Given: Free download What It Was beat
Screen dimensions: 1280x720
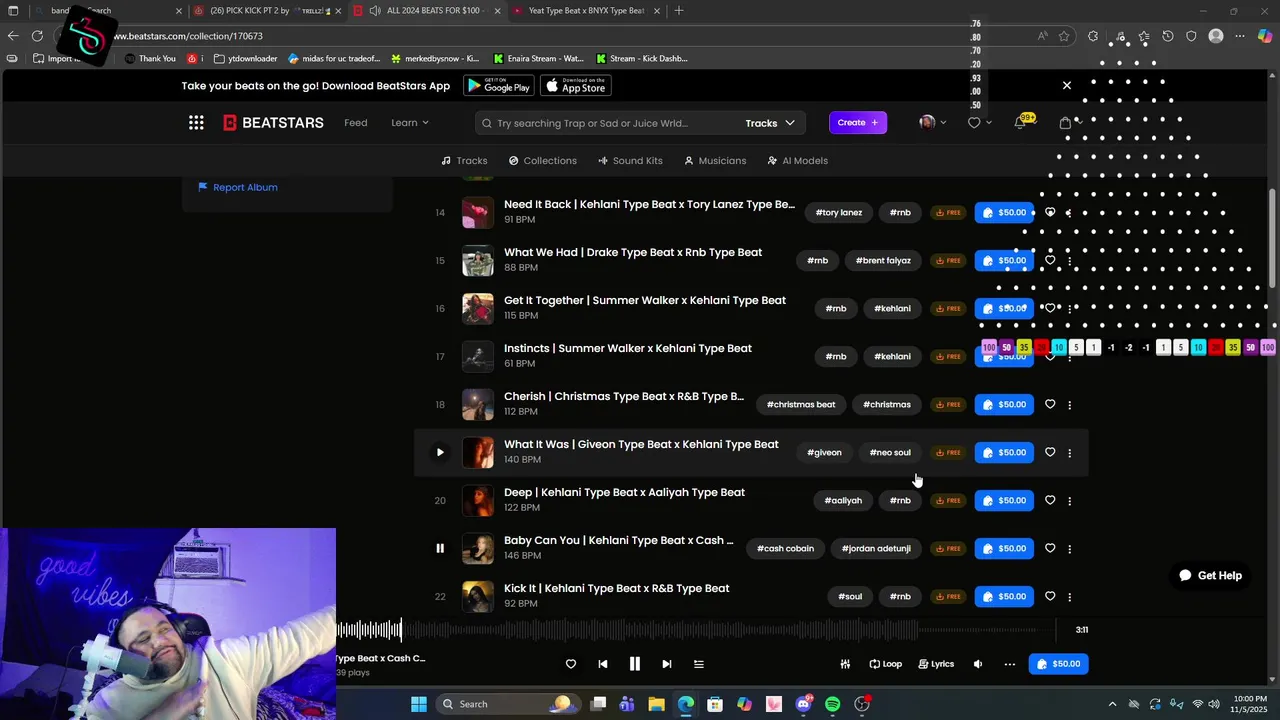Looking at the screenshot, I should click(x=948, y=453).
